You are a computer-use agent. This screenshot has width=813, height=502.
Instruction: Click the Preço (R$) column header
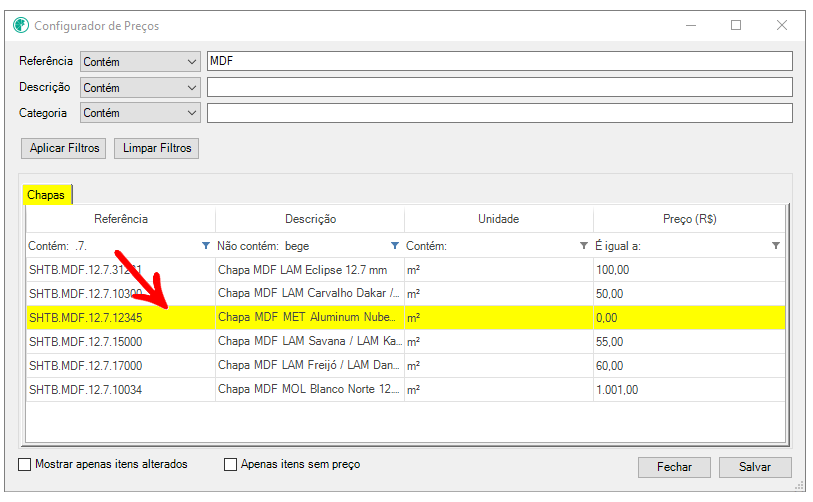689,219
